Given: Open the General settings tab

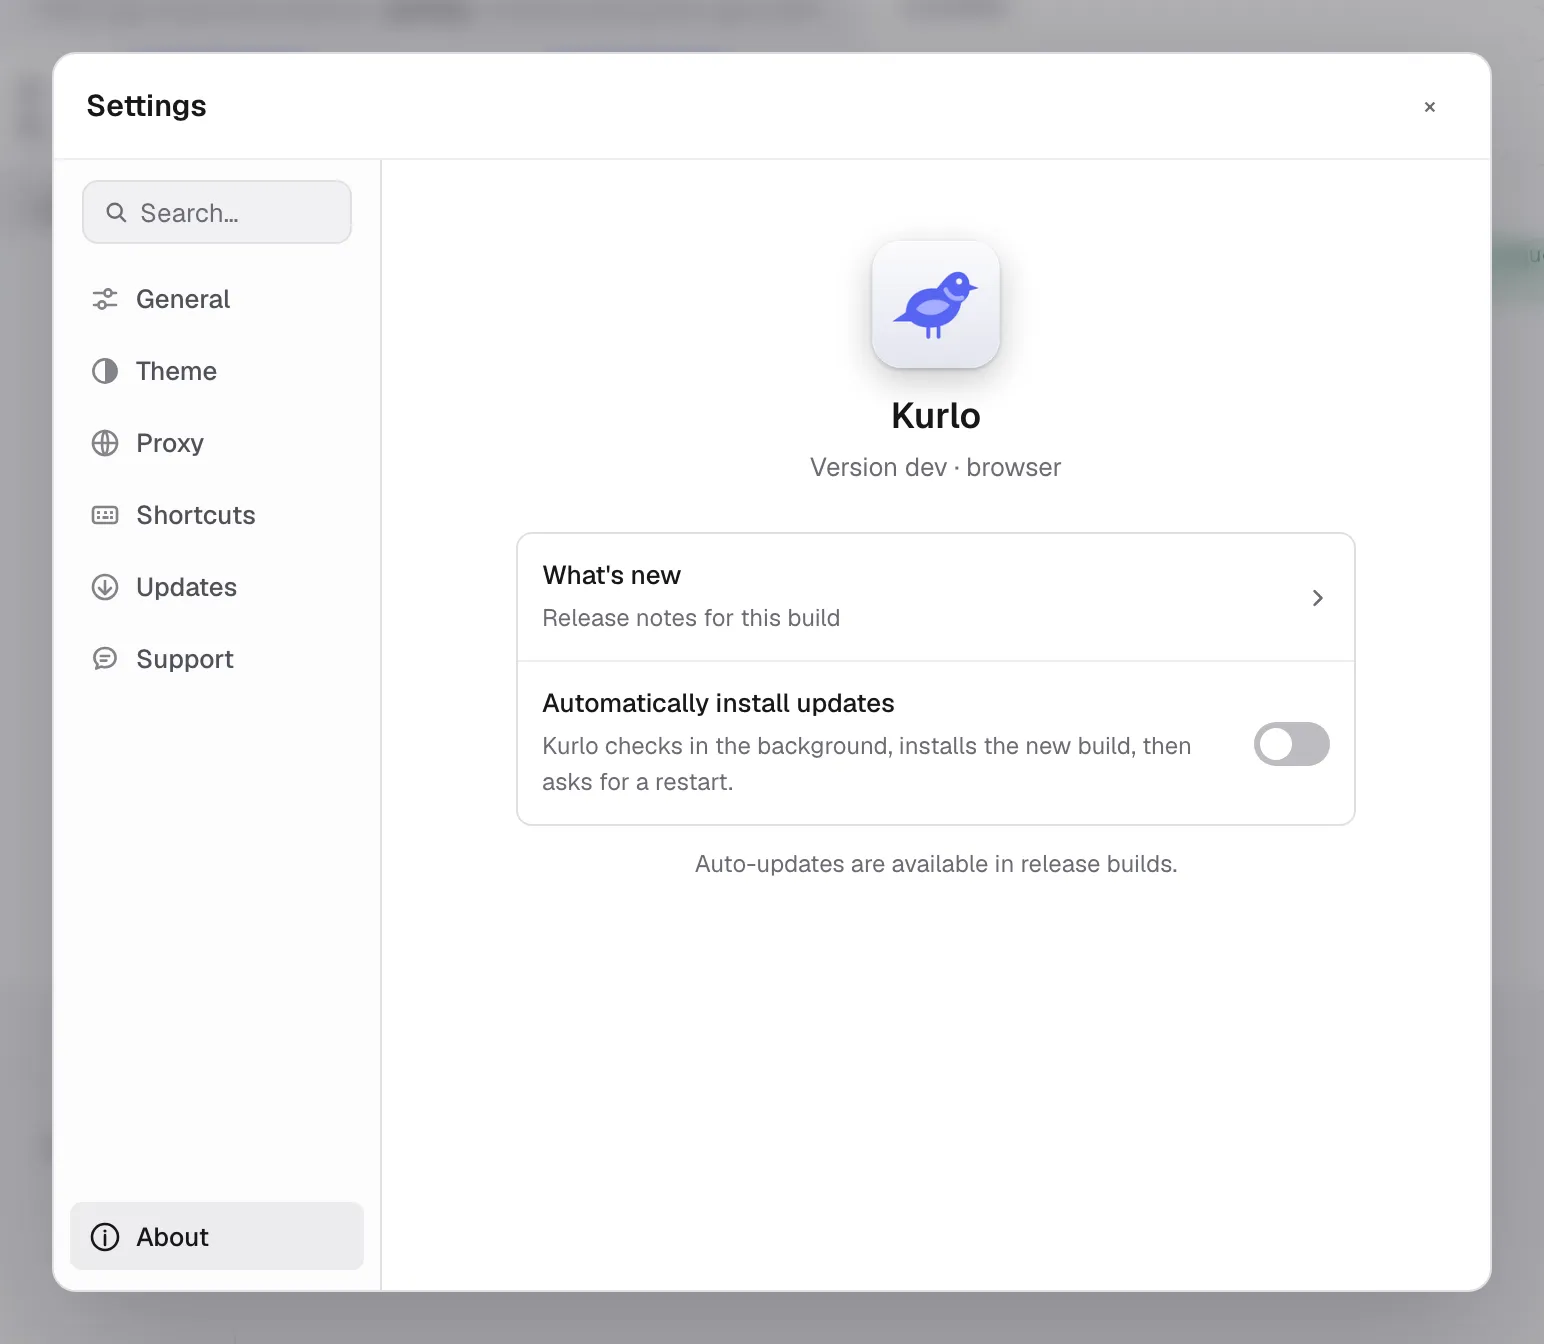Looking at the screenshot, I should [217, 299].
